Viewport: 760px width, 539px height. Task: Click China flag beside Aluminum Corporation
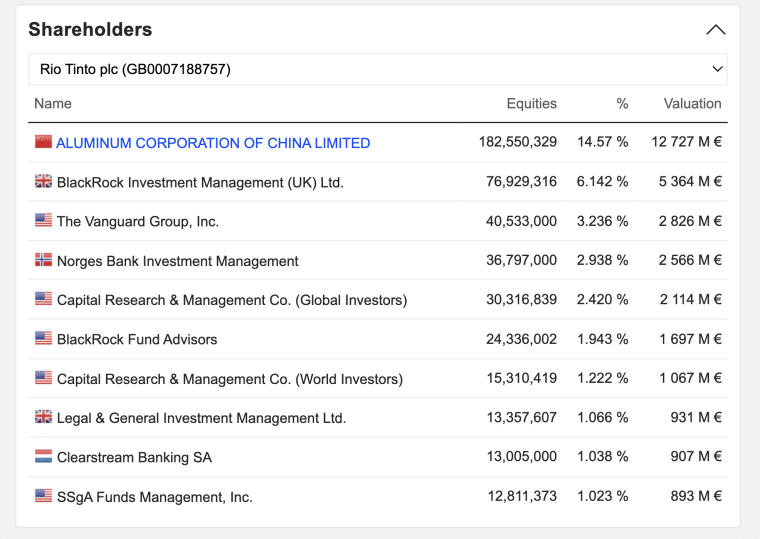(x=43, y=142)
